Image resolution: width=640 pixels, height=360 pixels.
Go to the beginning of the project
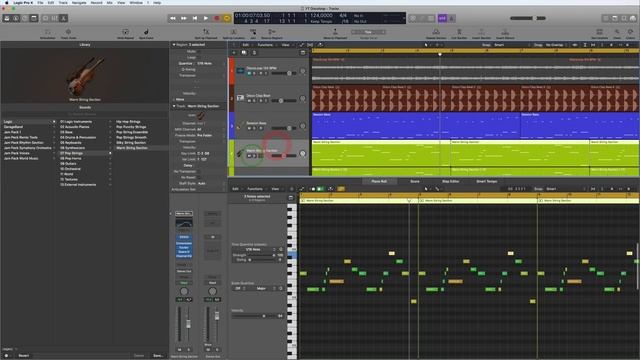195,18
